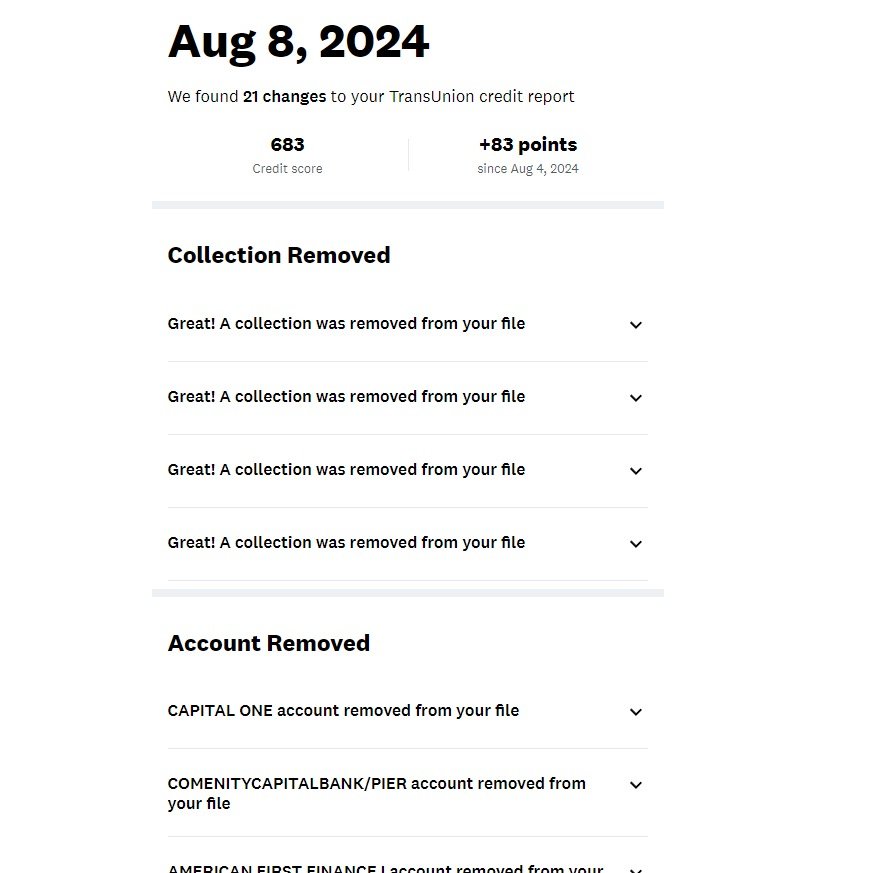Click the AMERICAN FIRST FINANCE chevron icon
This screenshot has height=873, width=874.
pos(635,868)
